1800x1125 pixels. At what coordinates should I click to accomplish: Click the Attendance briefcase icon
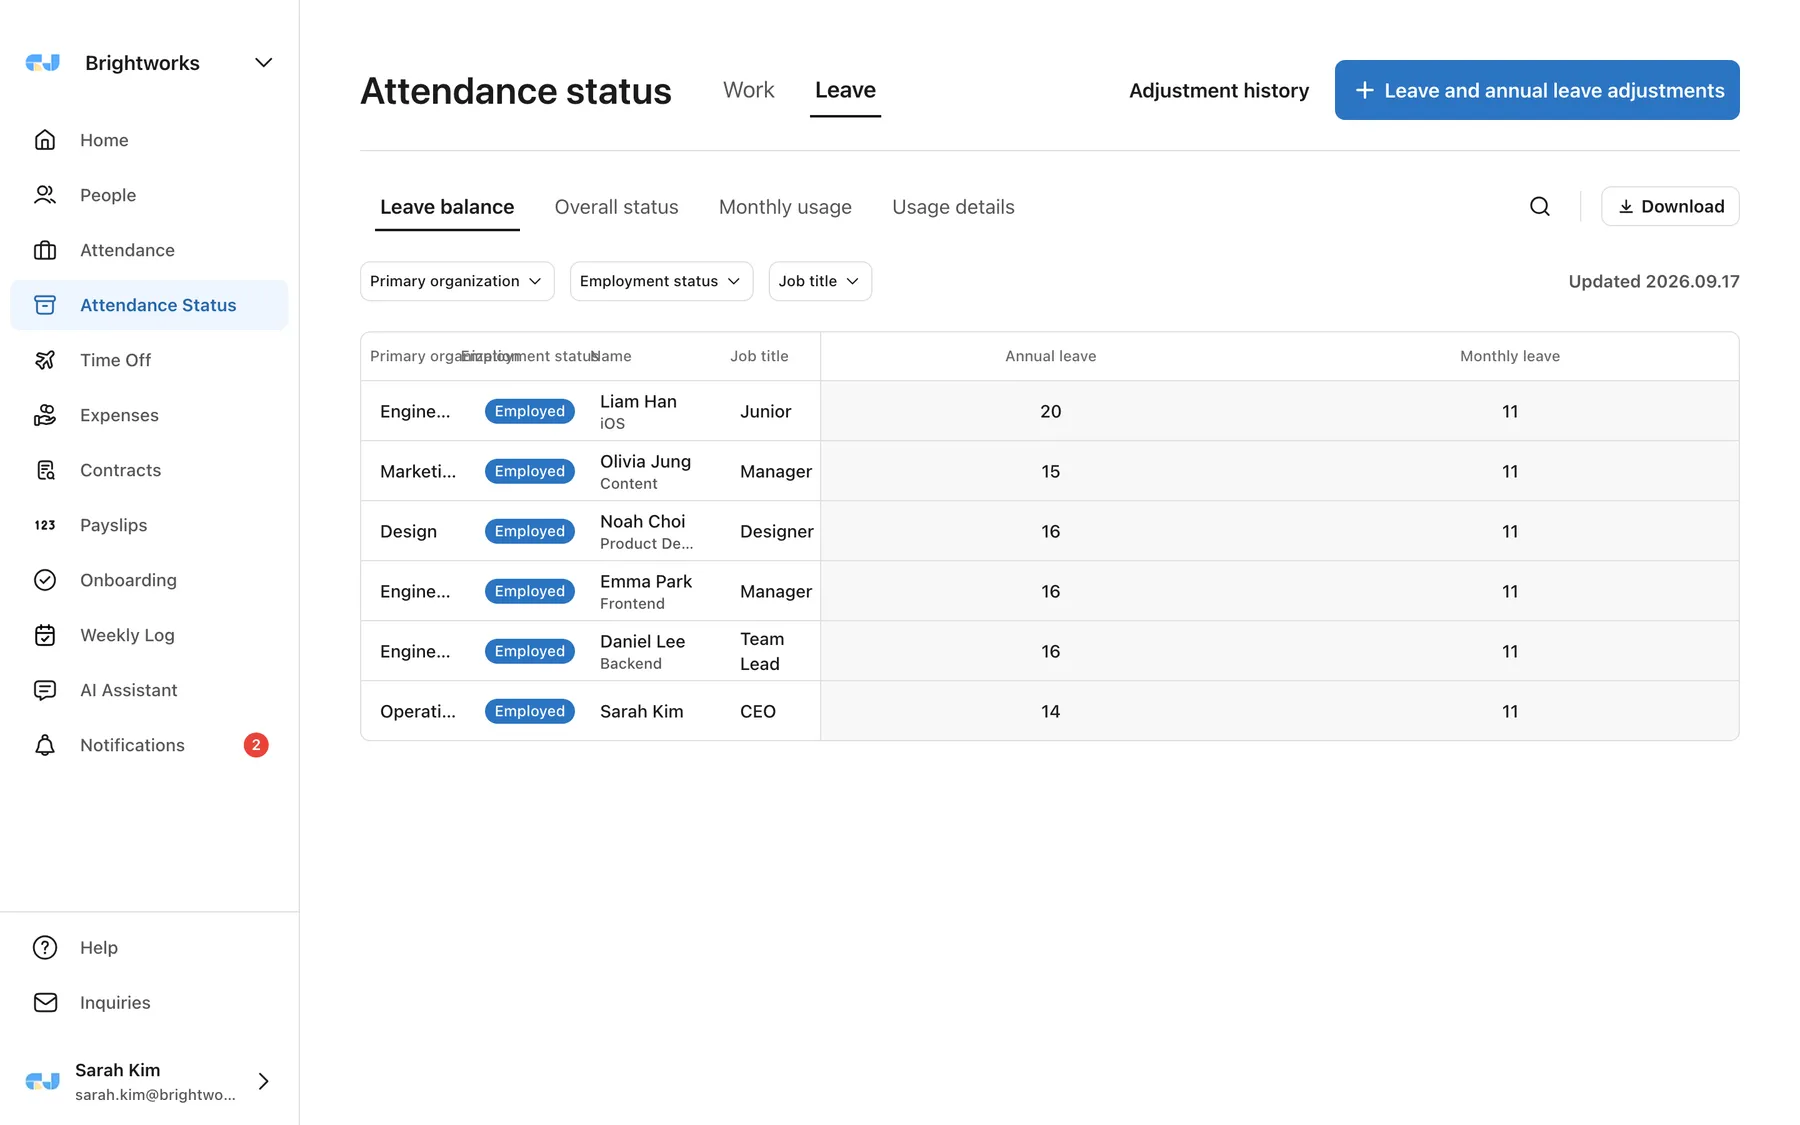[x=45, y=250]
